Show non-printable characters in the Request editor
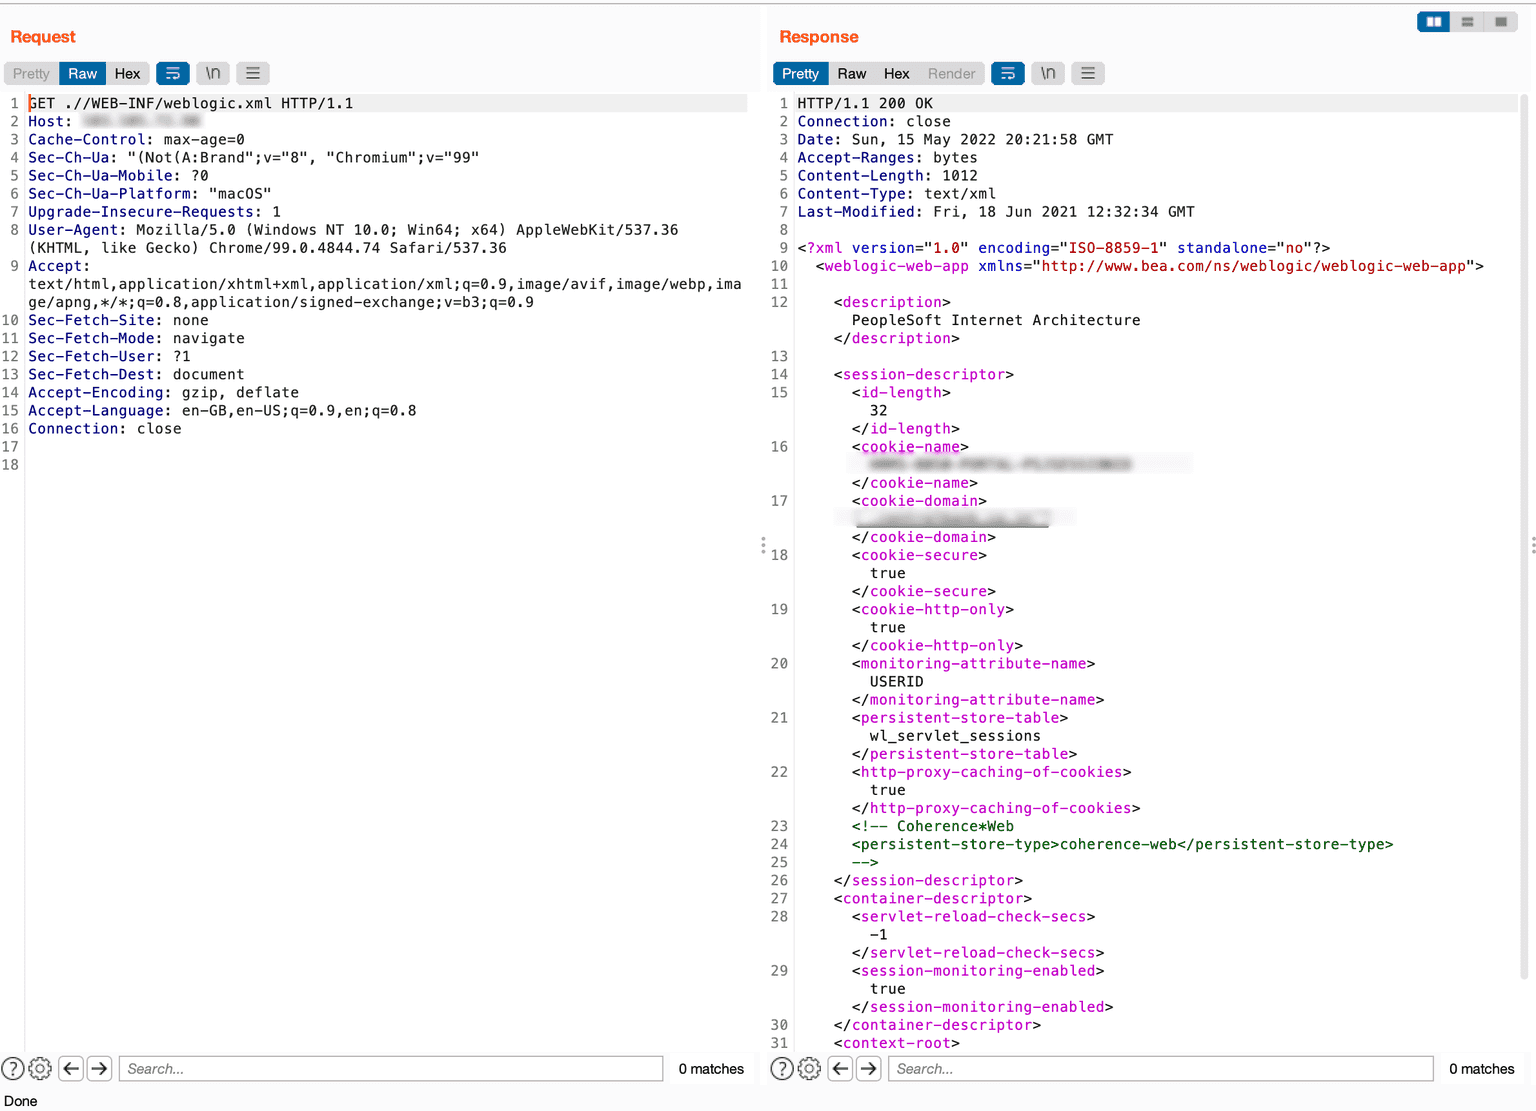 click(212, 73)
